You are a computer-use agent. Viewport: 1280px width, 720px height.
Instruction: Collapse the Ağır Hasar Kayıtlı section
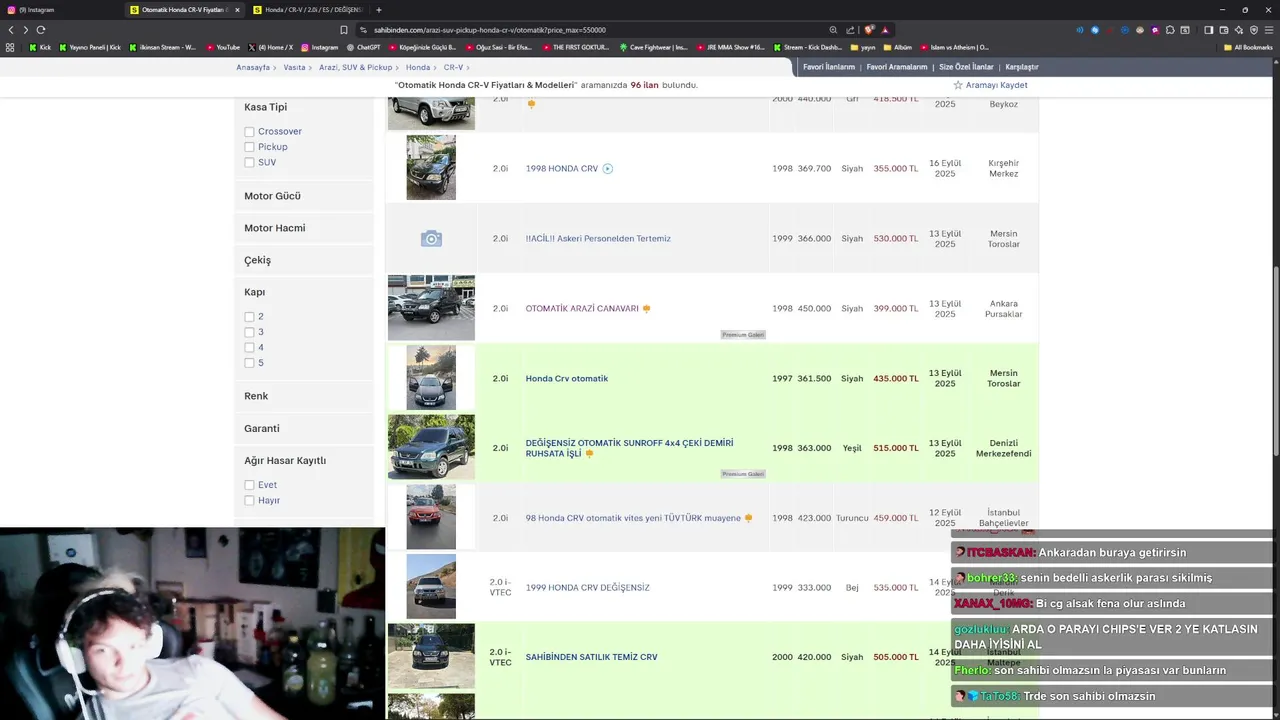pyautogui.click(x=285, y=461)
